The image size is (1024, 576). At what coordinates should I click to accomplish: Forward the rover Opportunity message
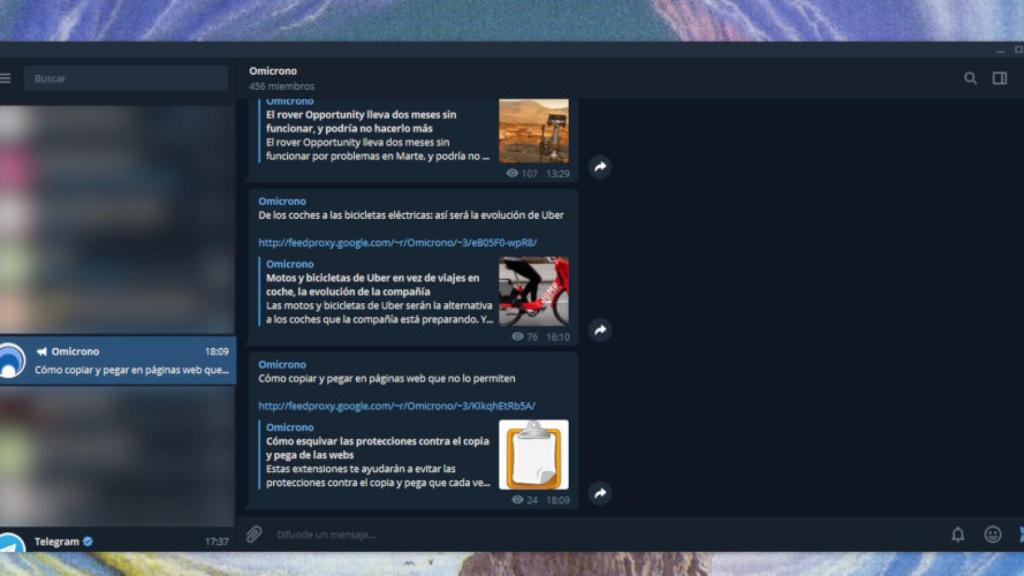[599, 167]
